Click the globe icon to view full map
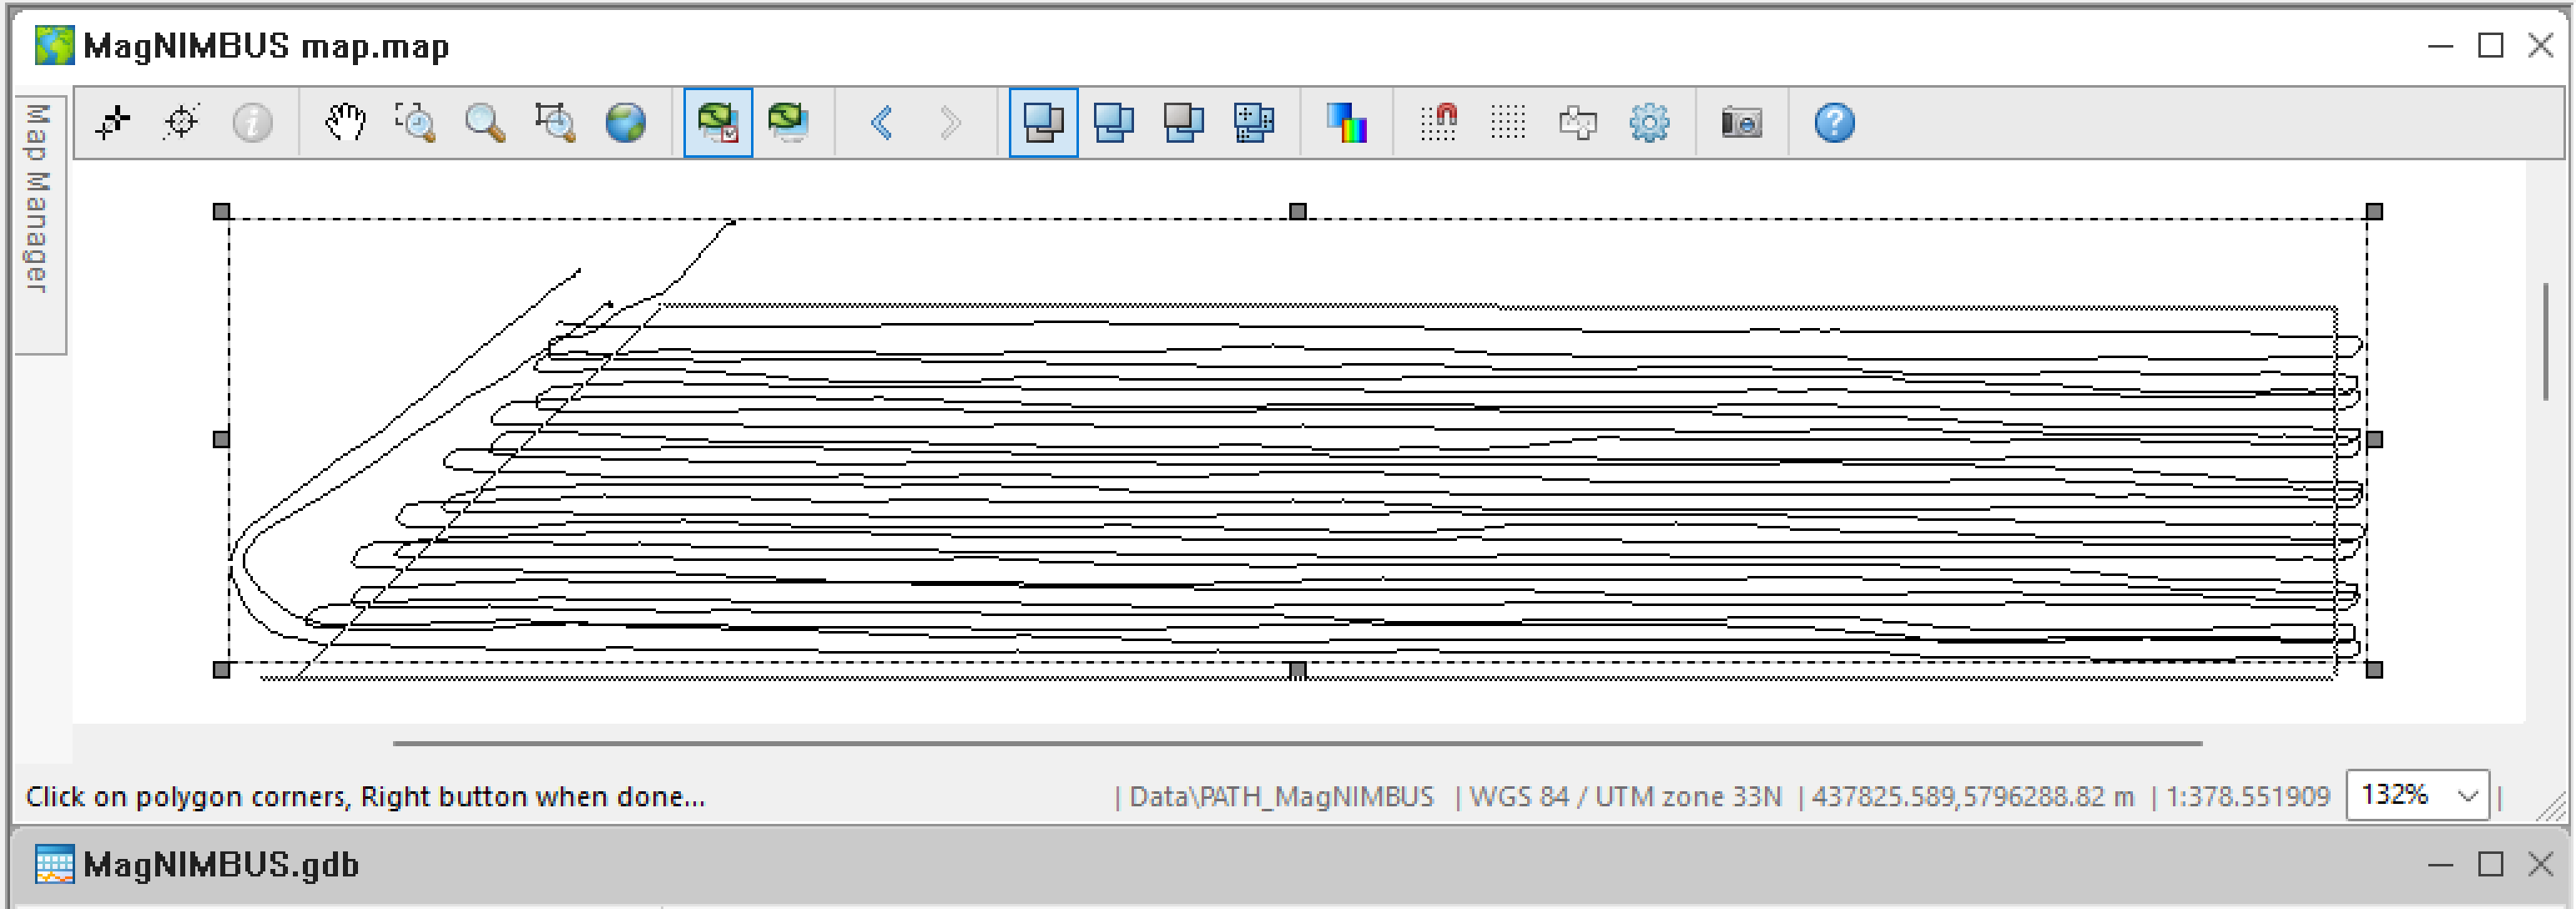The width and height of the screenshot is (2576, 909). (x=627, y=122)
